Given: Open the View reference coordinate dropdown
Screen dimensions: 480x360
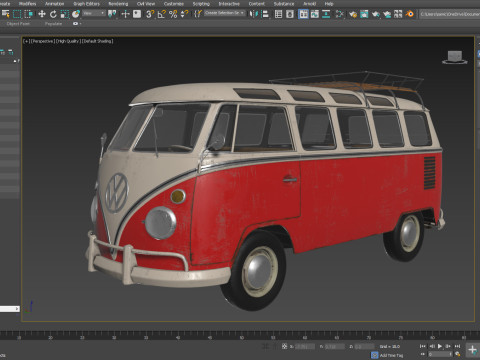Looking at the screenshot, I should pyautogui.click(x=94, y=13).
